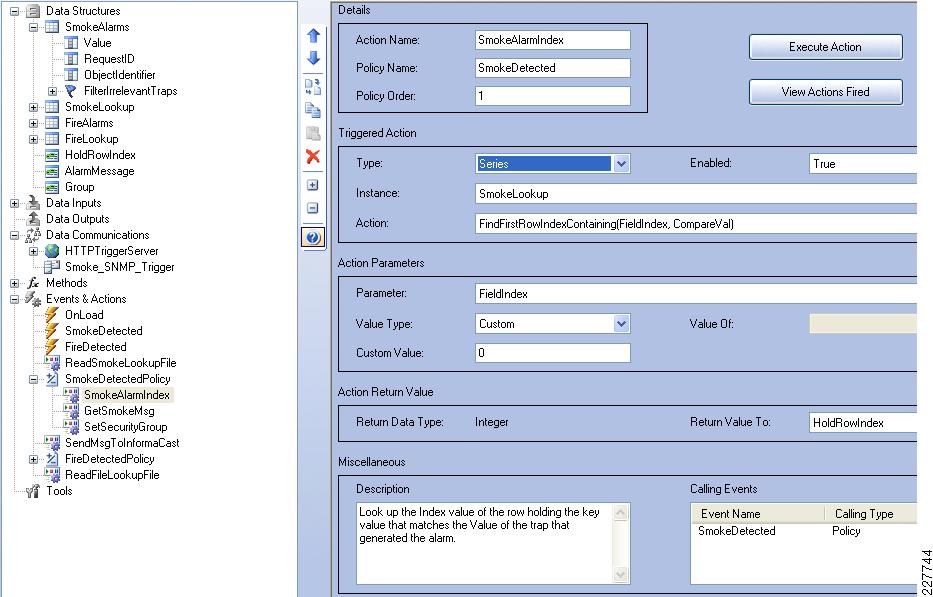Click the ReadSmokeLookupFile action icon

(x=52, y=363)
